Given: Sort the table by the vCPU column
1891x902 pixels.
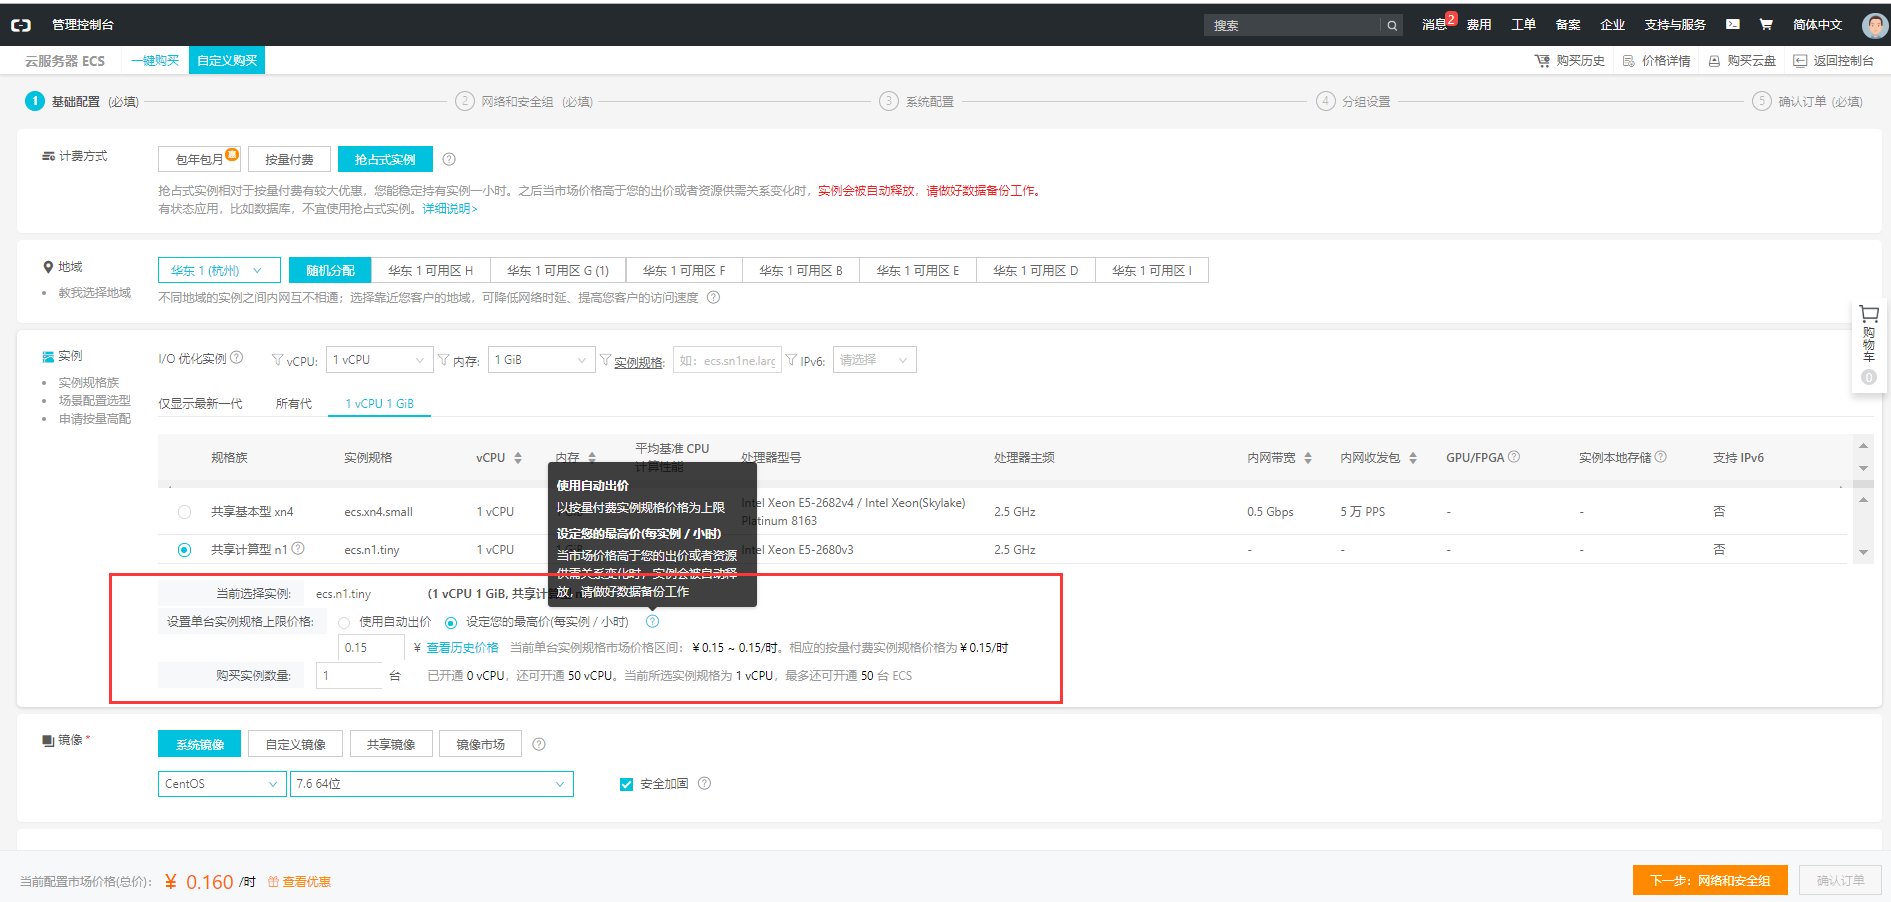Looking at the screenshot, I should point(518,458).
